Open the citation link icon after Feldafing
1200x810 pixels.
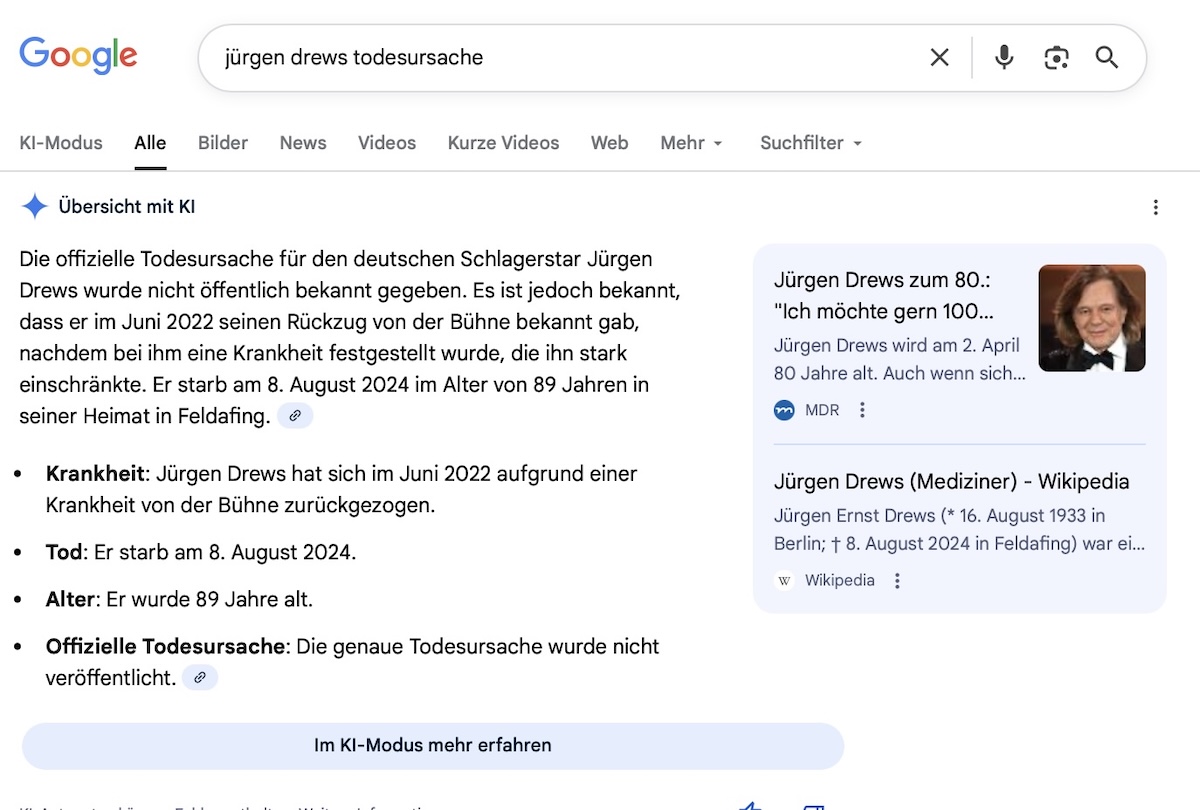294,415
